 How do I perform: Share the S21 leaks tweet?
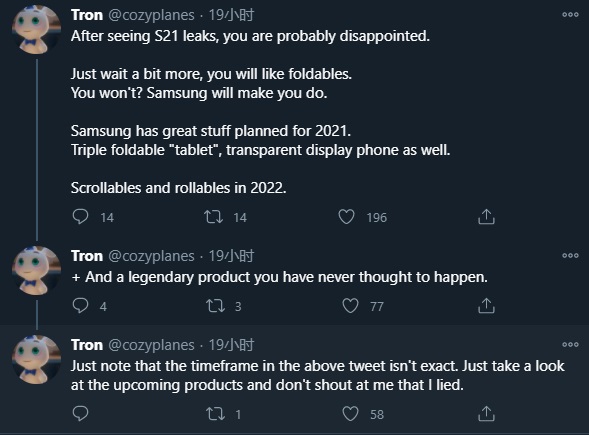click(486, 217)
